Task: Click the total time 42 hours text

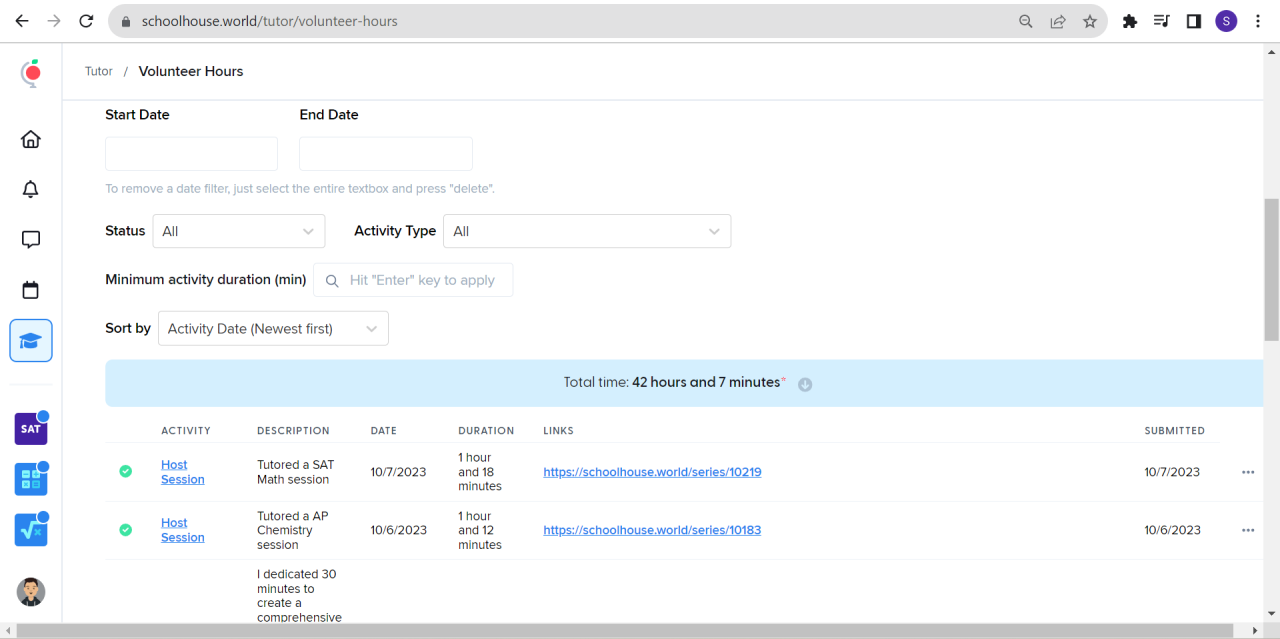Action: point(675,382)
